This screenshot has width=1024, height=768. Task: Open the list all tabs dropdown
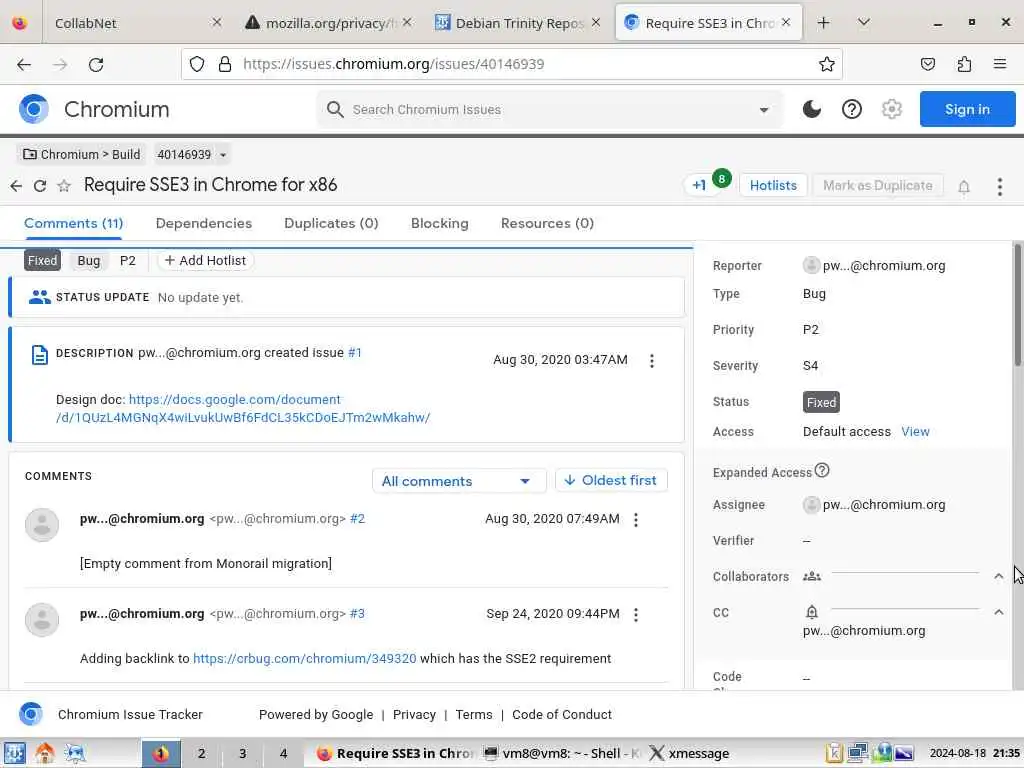(x=863, y=23)
